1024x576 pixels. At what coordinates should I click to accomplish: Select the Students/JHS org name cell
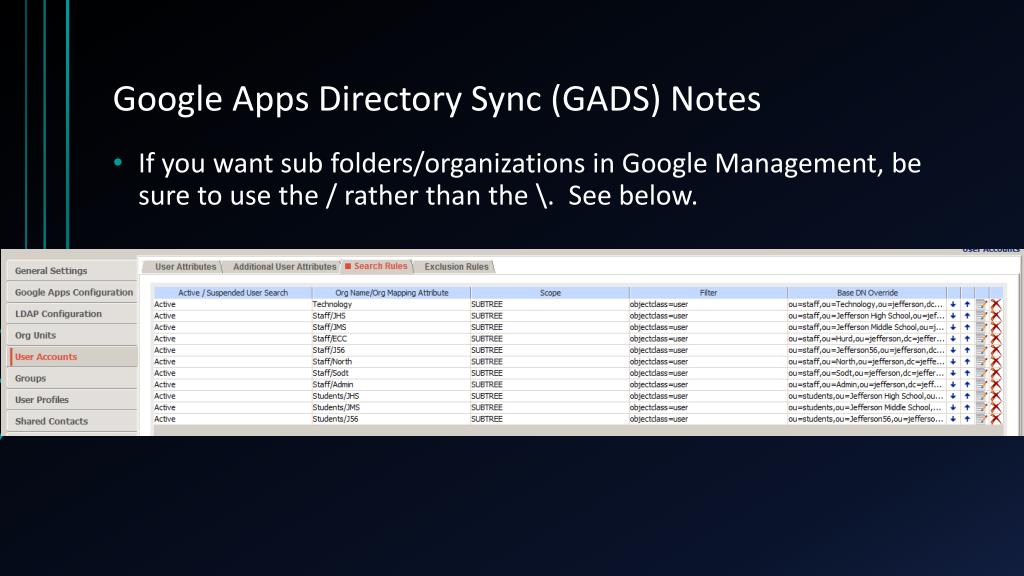point(391,396)
